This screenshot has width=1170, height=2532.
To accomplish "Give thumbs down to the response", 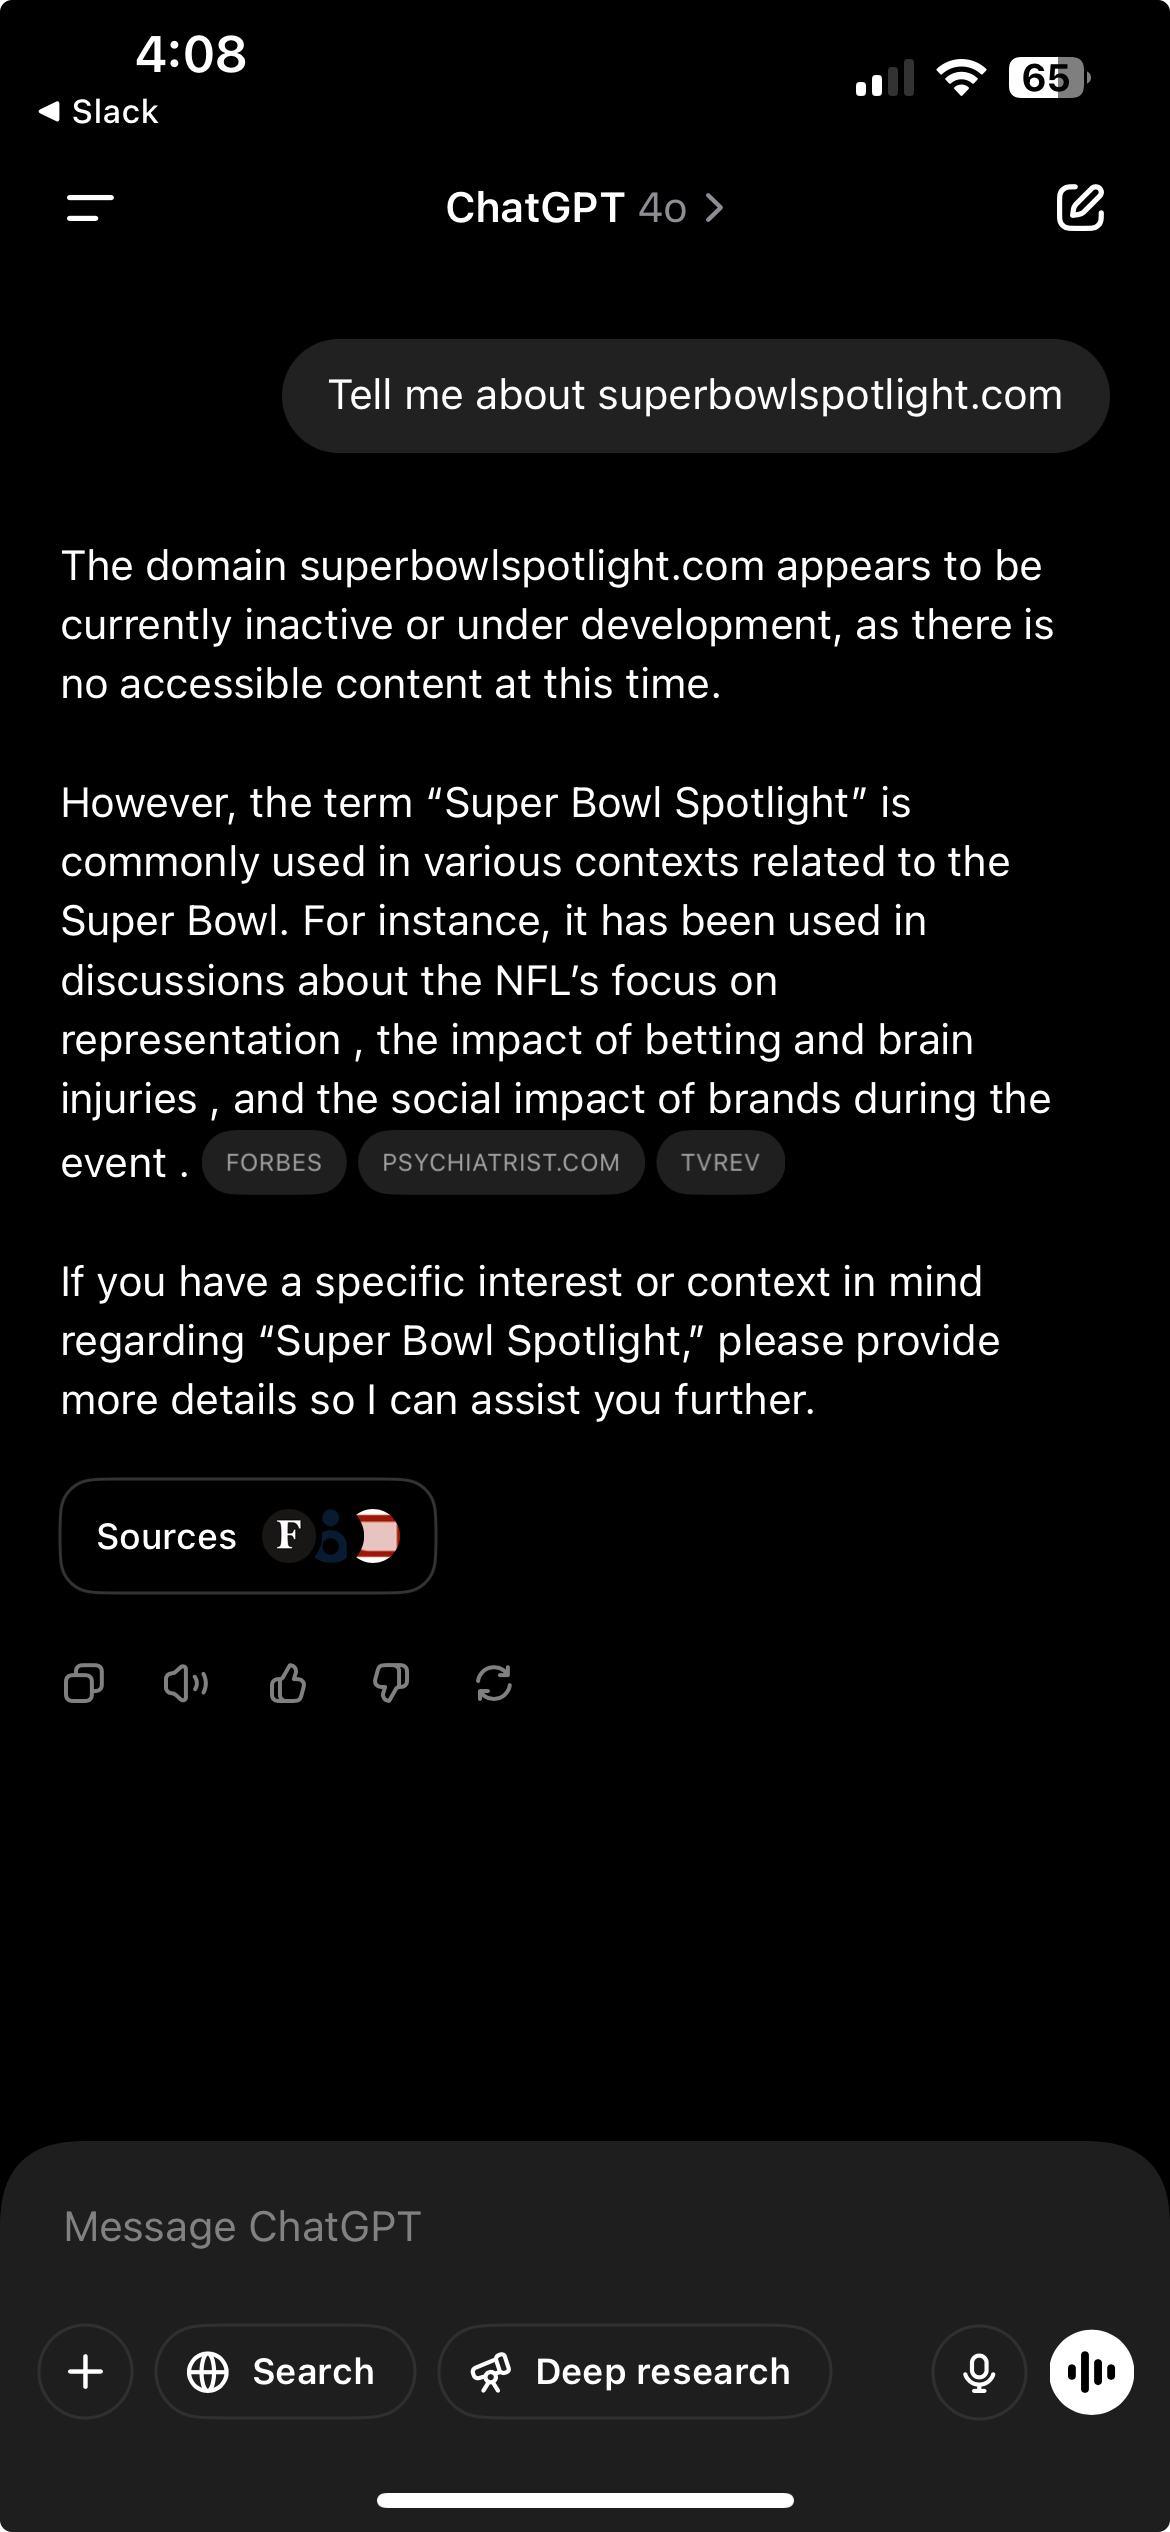I will click(x=391, y=1683).
